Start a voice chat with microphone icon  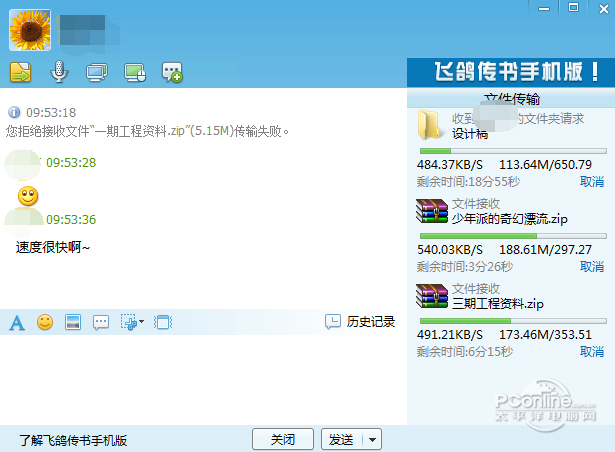pyautogui.click(x=59, y=72)
